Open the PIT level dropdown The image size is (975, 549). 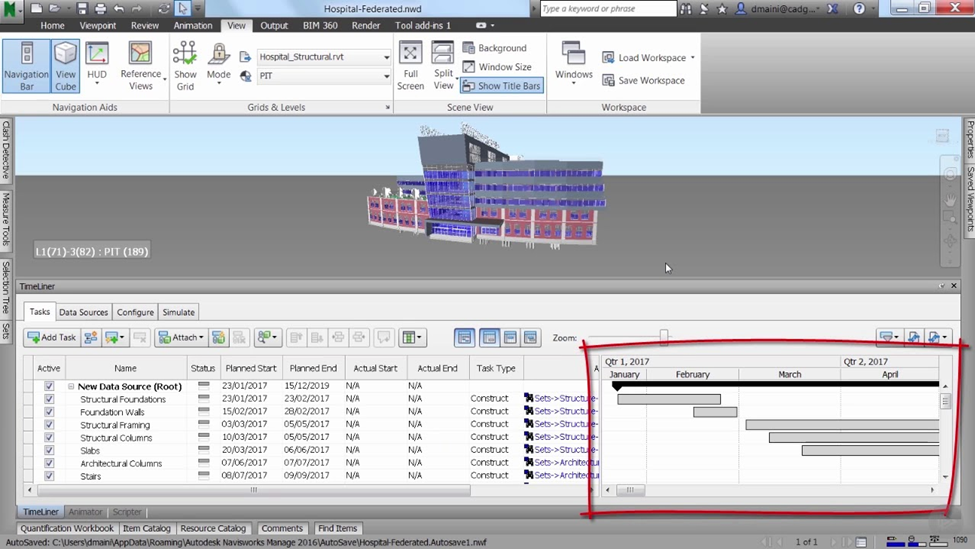pyautogui.click(x=386, y=76)
